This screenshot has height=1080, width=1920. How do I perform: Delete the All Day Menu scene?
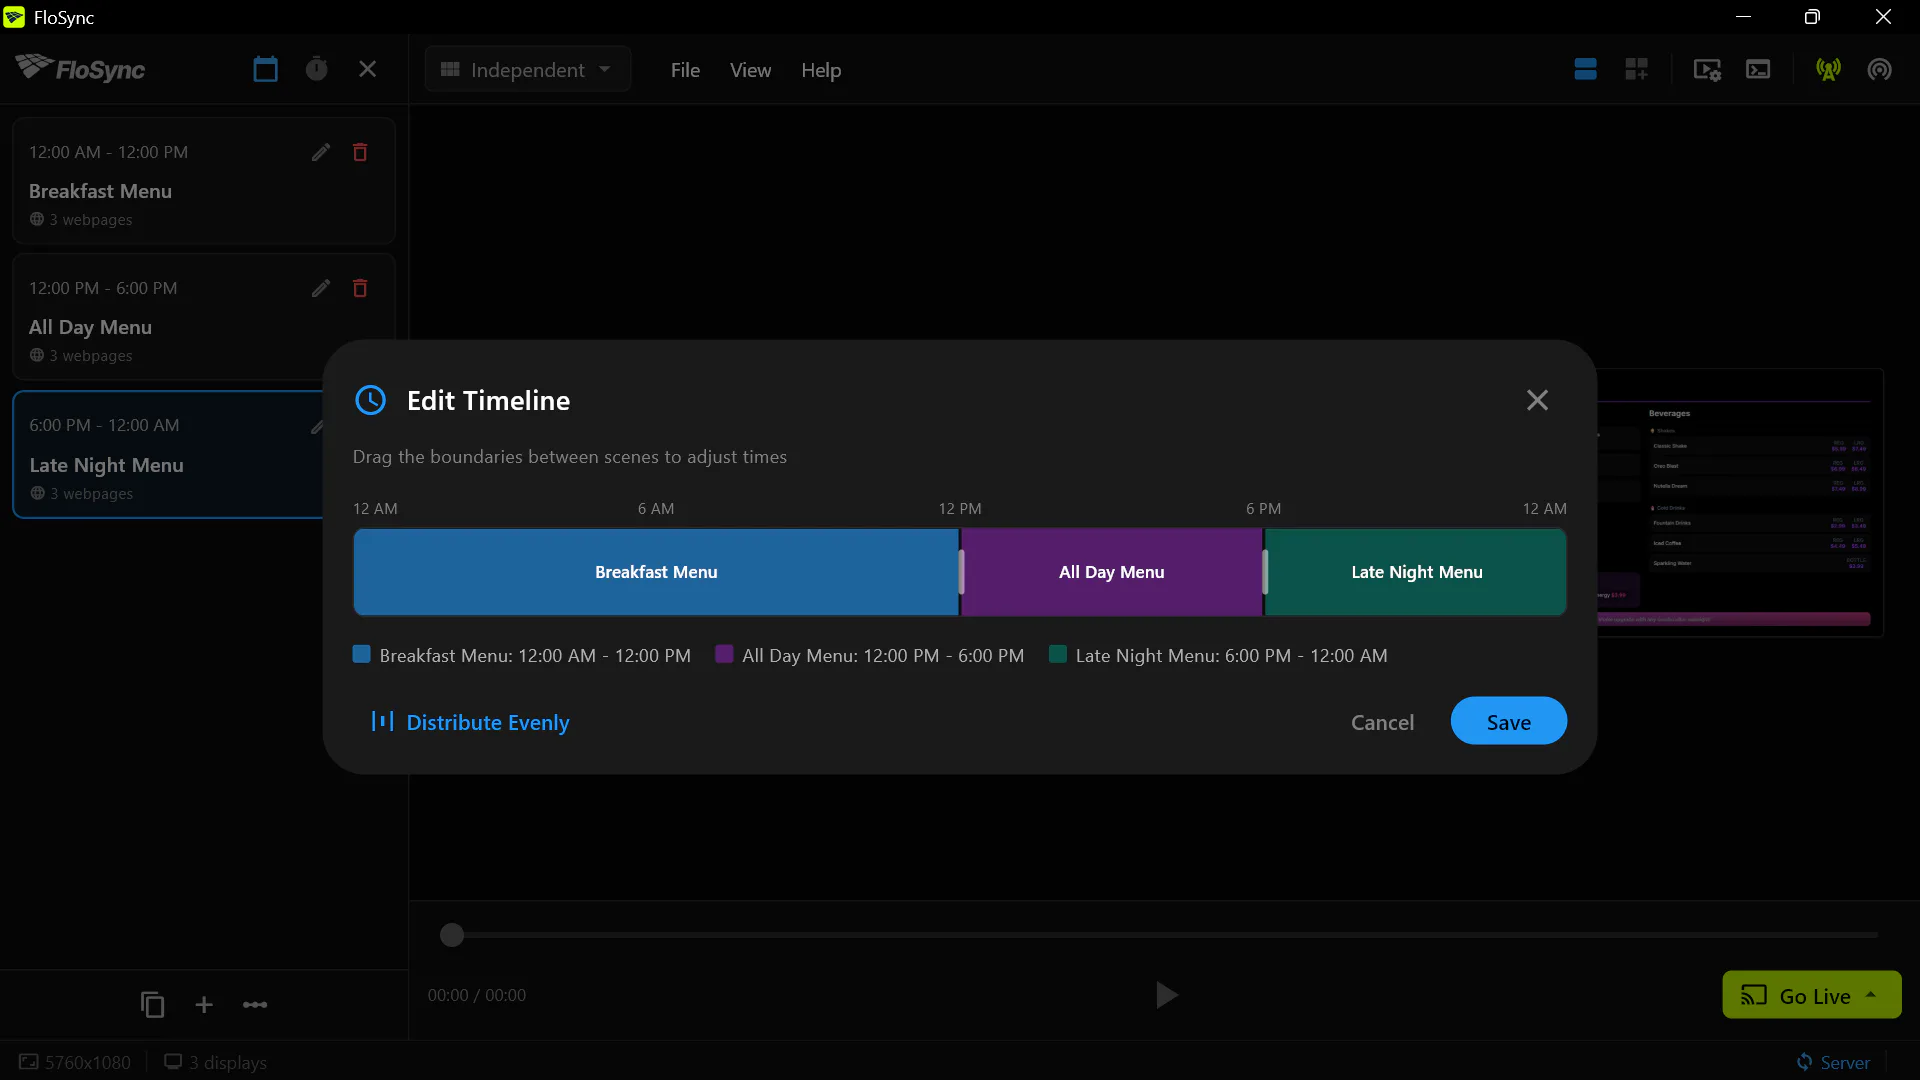coord(360,288)
